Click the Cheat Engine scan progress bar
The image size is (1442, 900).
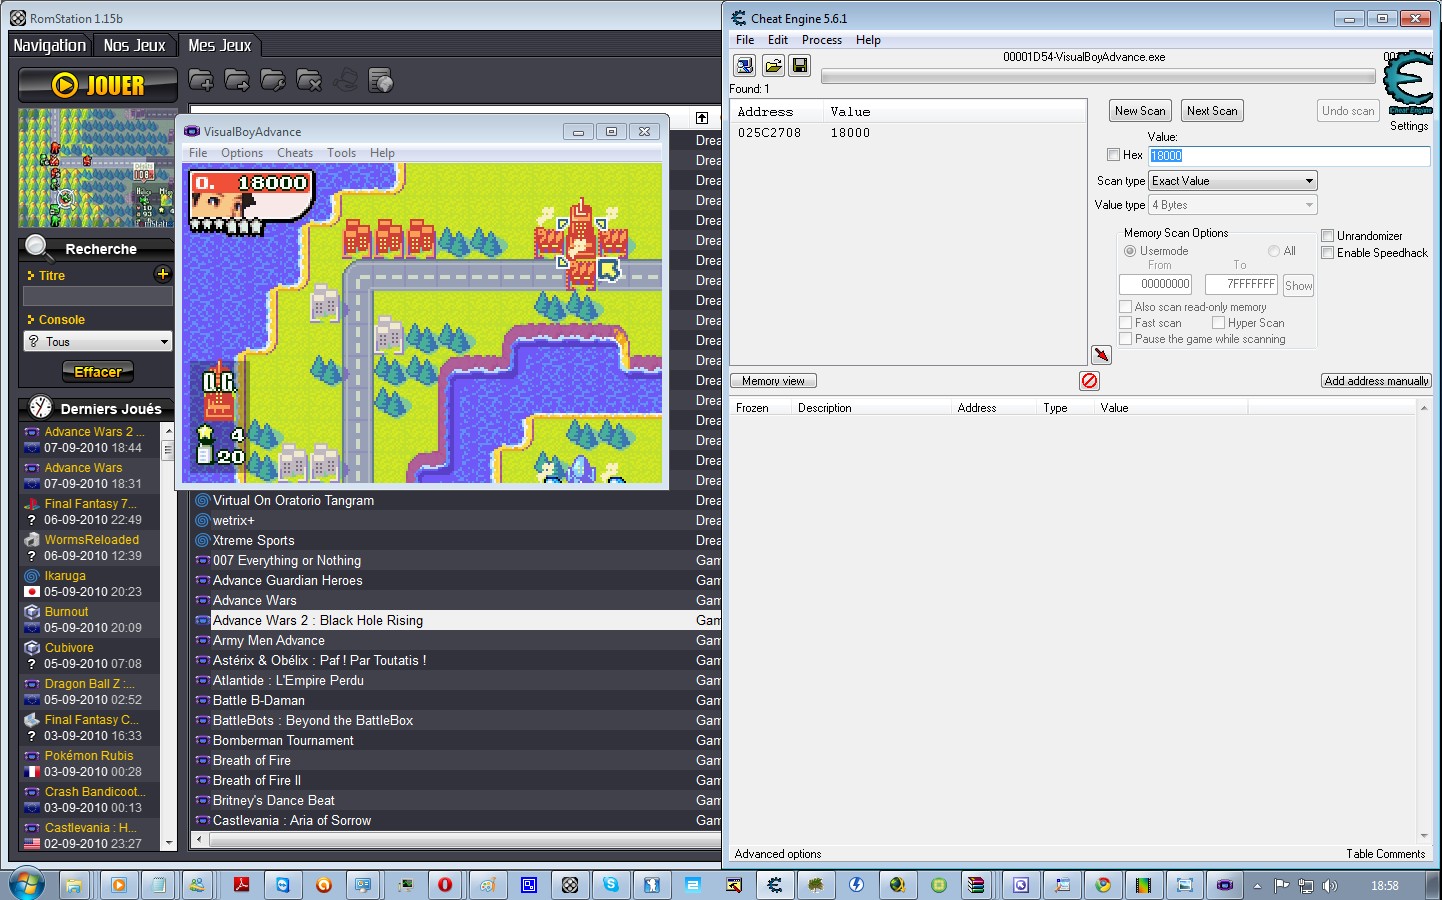tap(1098, 76)
